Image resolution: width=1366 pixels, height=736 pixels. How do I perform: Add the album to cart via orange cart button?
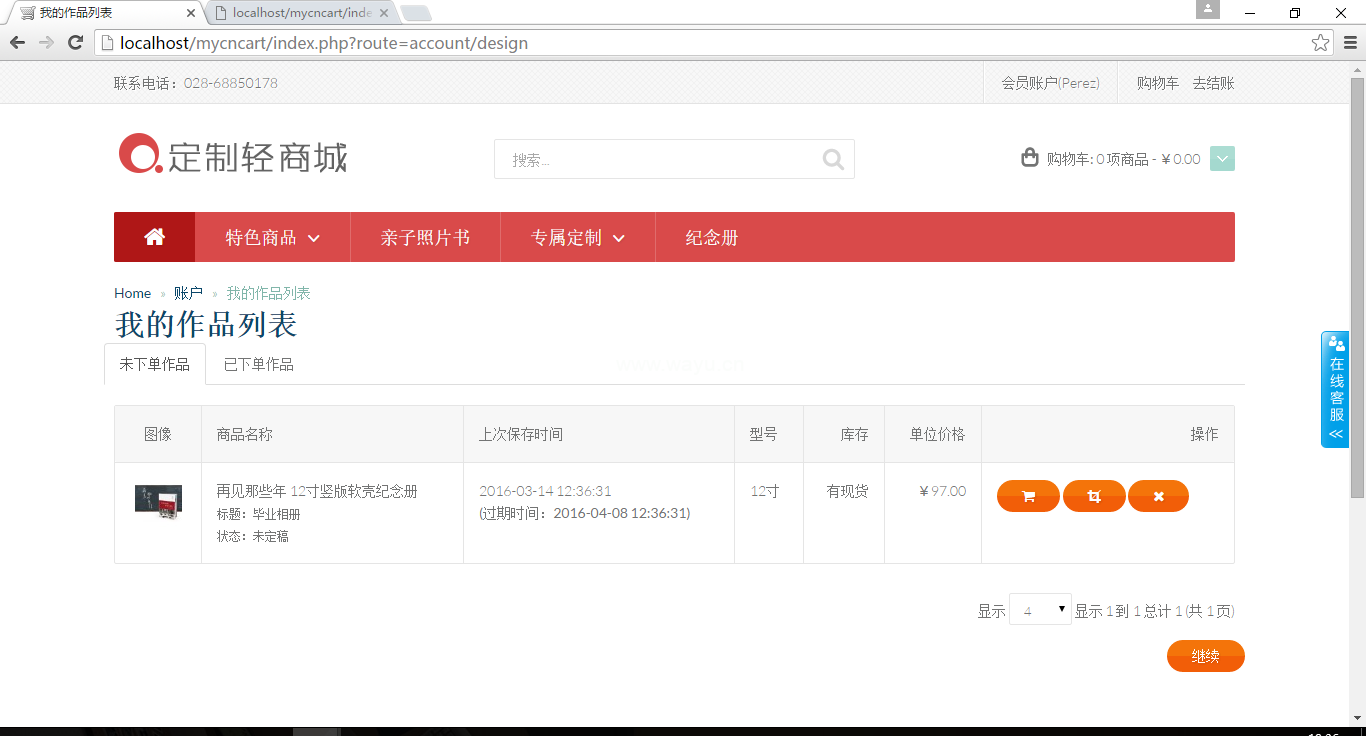coord(1028,496)
